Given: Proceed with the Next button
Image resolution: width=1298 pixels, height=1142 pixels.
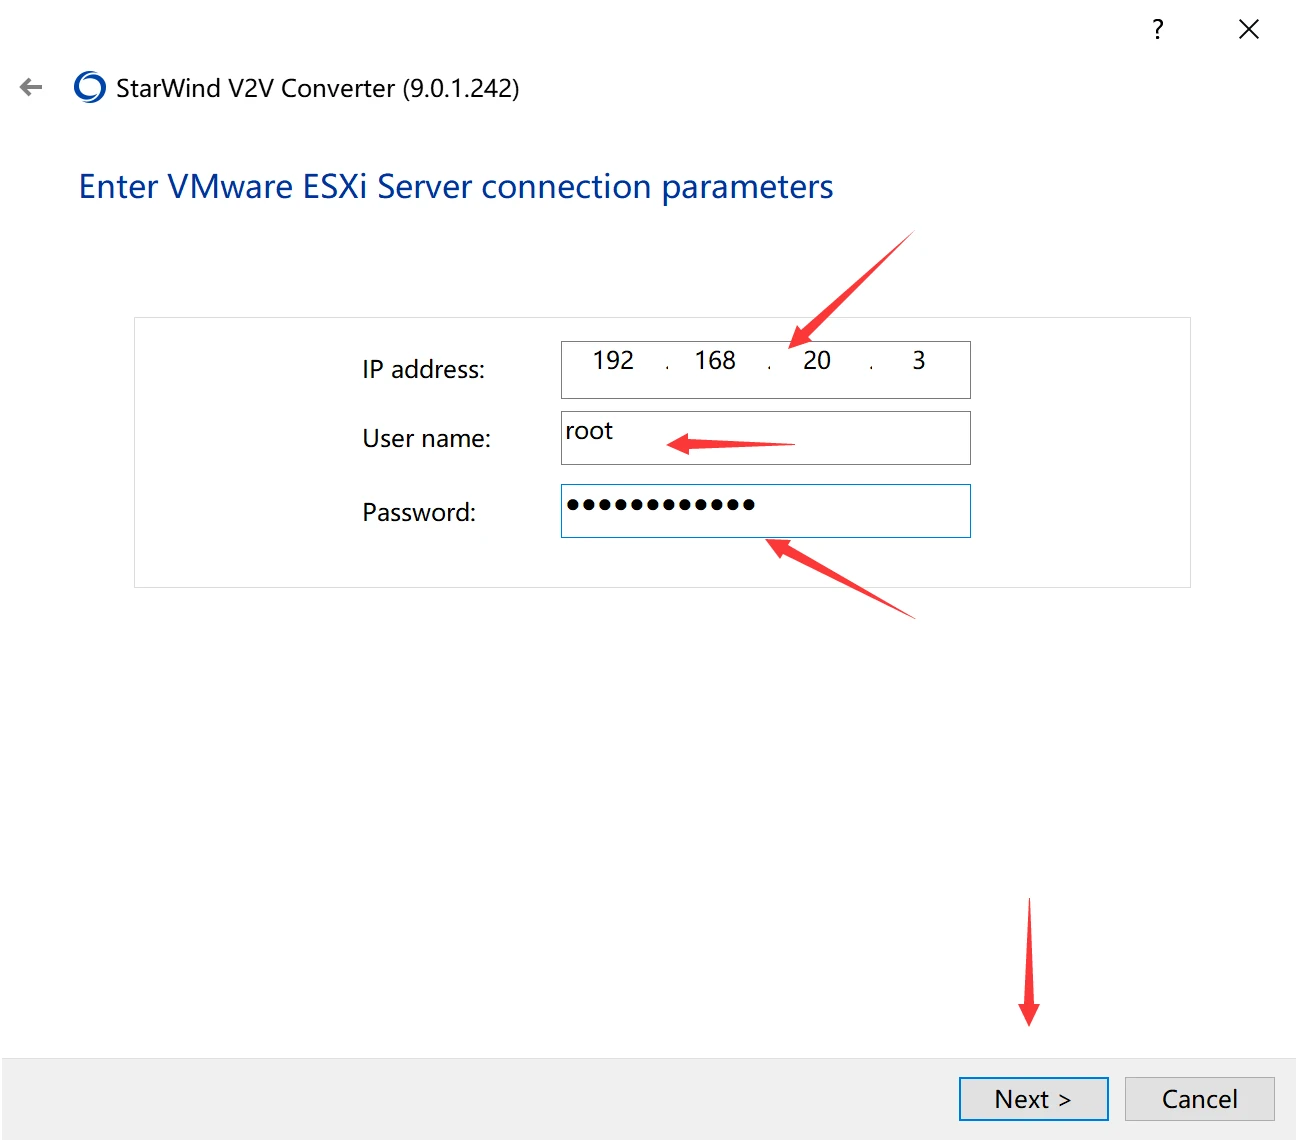Looking at the screenshot, I should 1034,1099.
